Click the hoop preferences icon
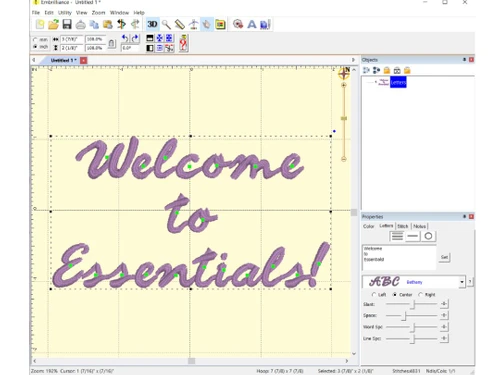 pyautogui.click(x=220, y=24)
